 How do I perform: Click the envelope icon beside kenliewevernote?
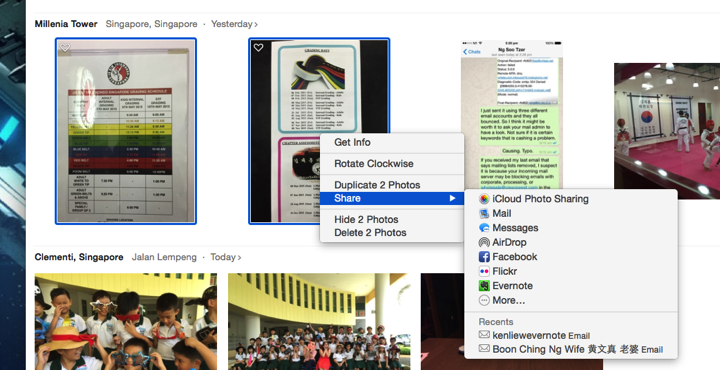click(x=484, y=335)
